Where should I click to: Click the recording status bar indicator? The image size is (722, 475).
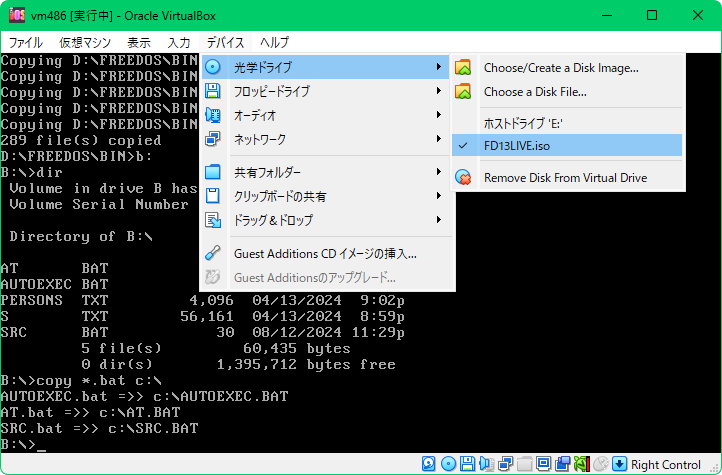pos(563,464)
